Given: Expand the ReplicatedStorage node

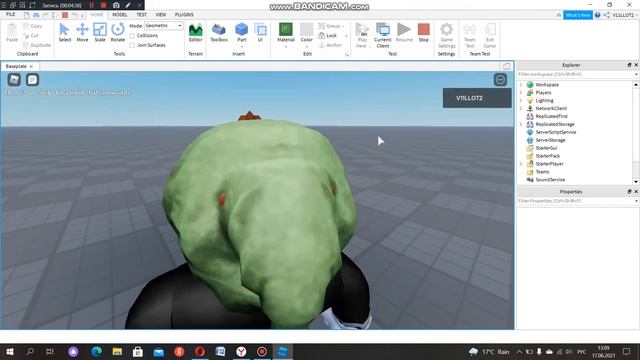Looking at the screenshot, I should tap(521, 124).
